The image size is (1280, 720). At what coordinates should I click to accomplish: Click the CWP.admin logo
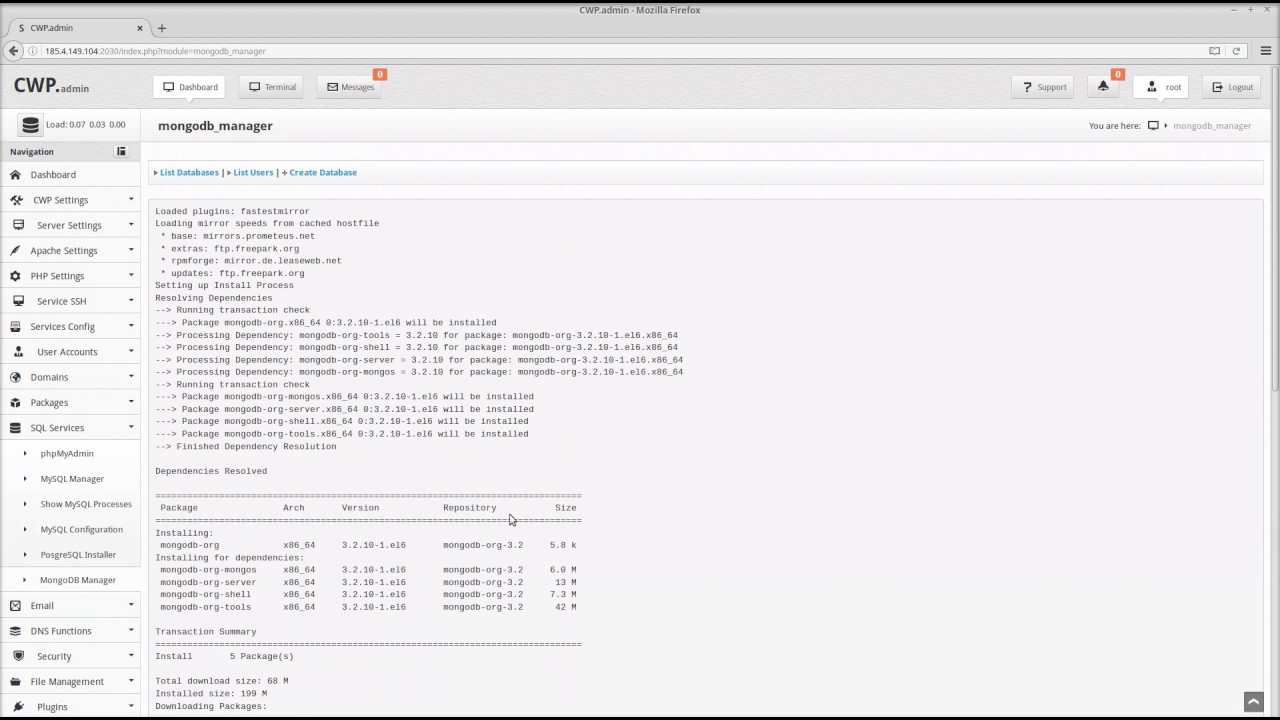pyautogui.click(x=51, y=86)
